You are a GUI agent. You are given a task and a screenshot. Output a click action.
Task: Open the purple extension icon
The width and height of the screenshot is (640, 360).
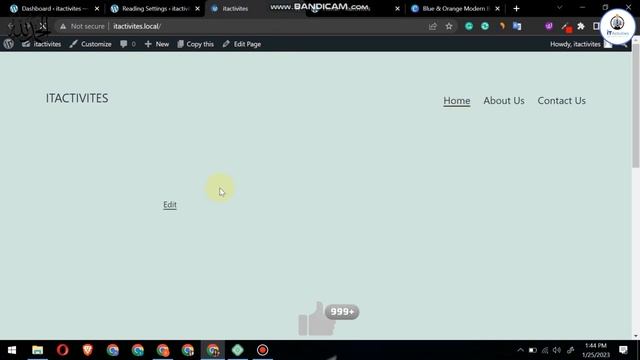[x=549, y=26]
